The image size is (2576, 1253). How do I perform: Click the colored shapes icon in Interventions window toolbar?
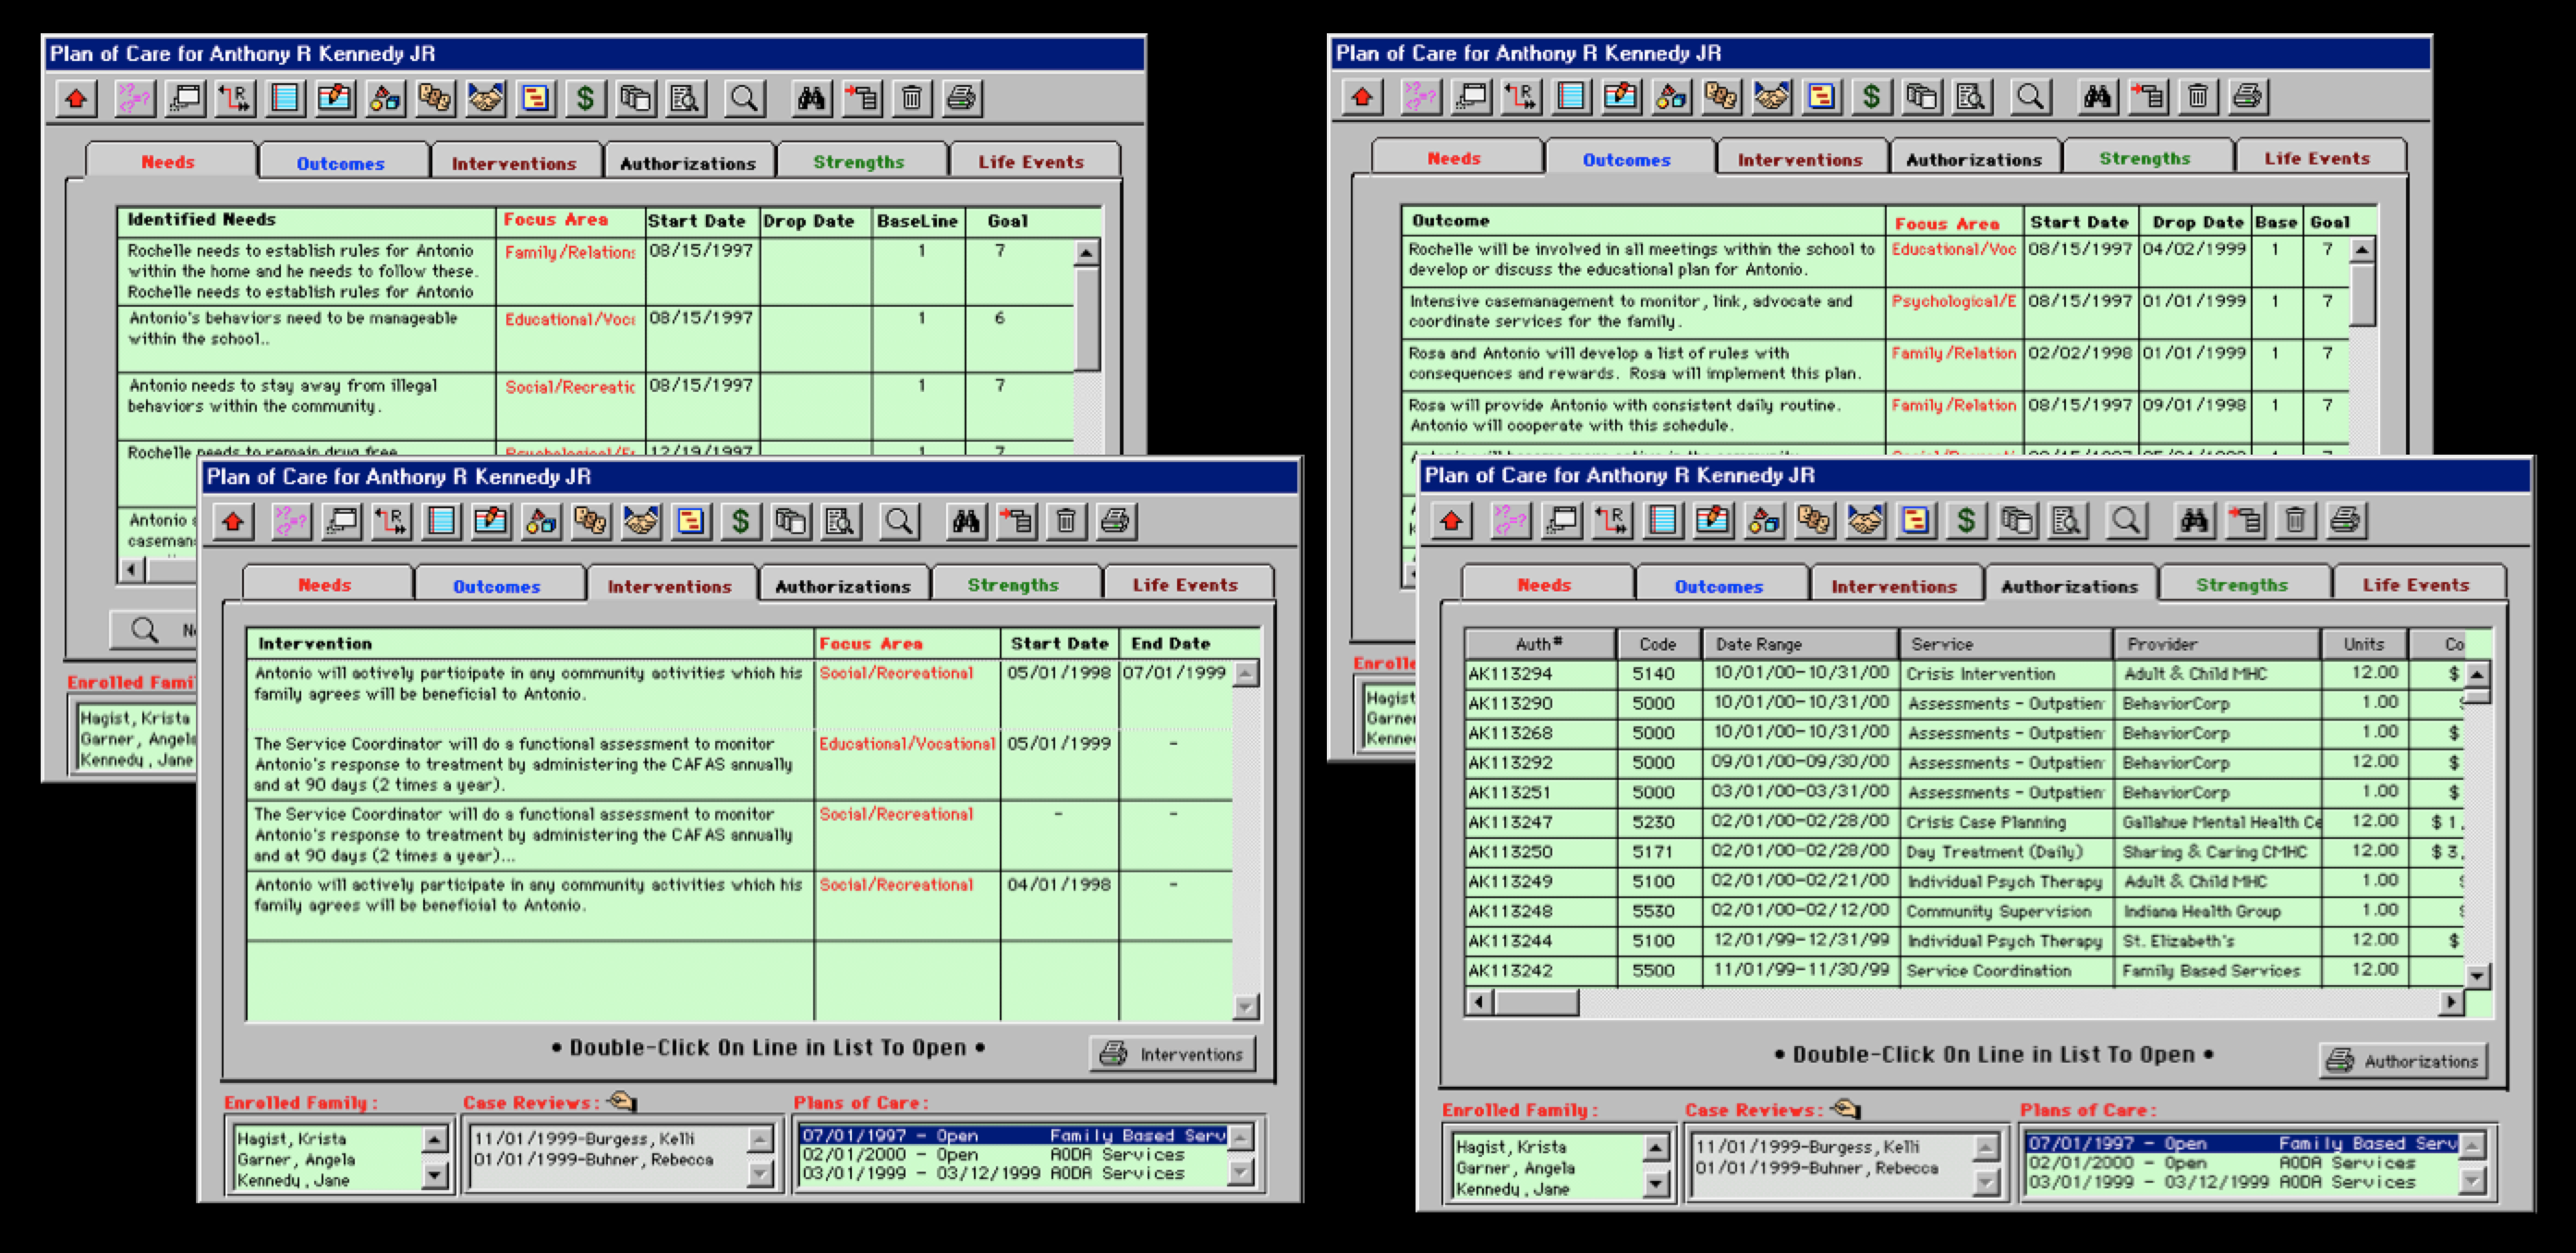(541, 521)
